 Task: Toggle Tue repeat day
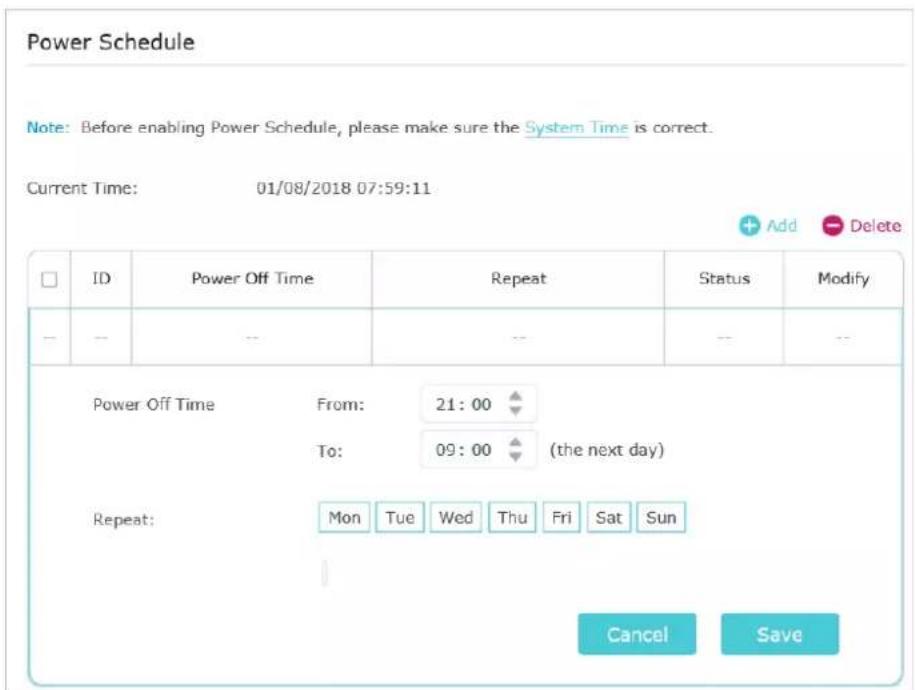click(400, 517)
